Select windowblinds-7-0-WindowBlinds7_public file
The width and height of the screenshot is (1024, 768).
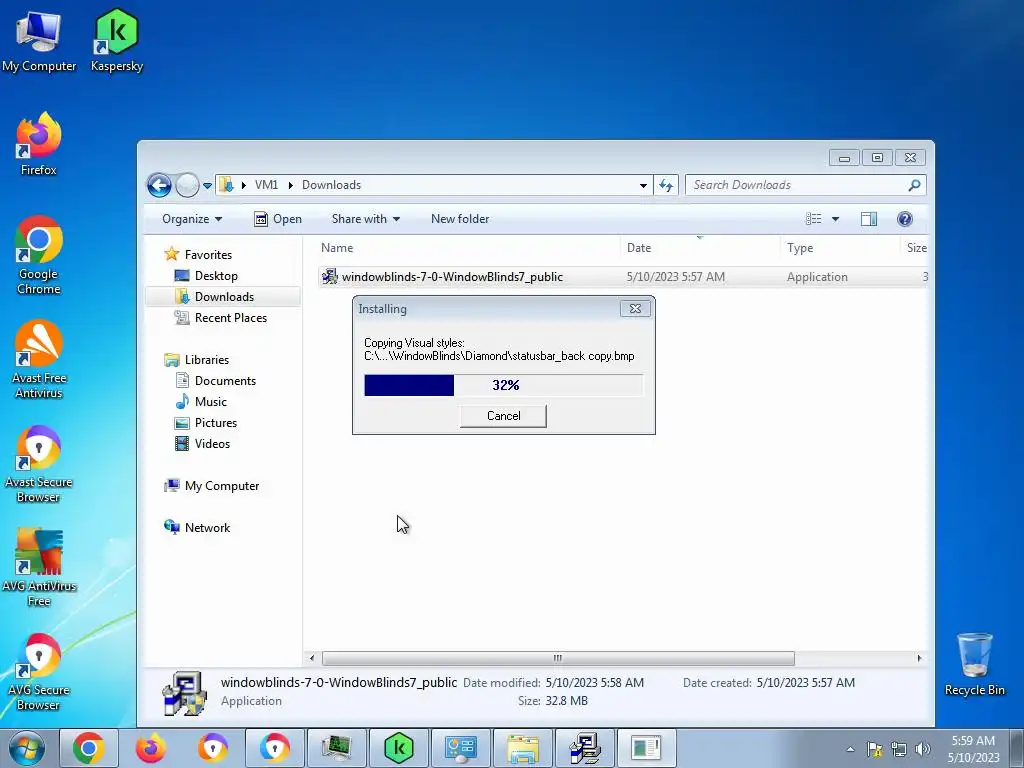click(x=623, y=277)
